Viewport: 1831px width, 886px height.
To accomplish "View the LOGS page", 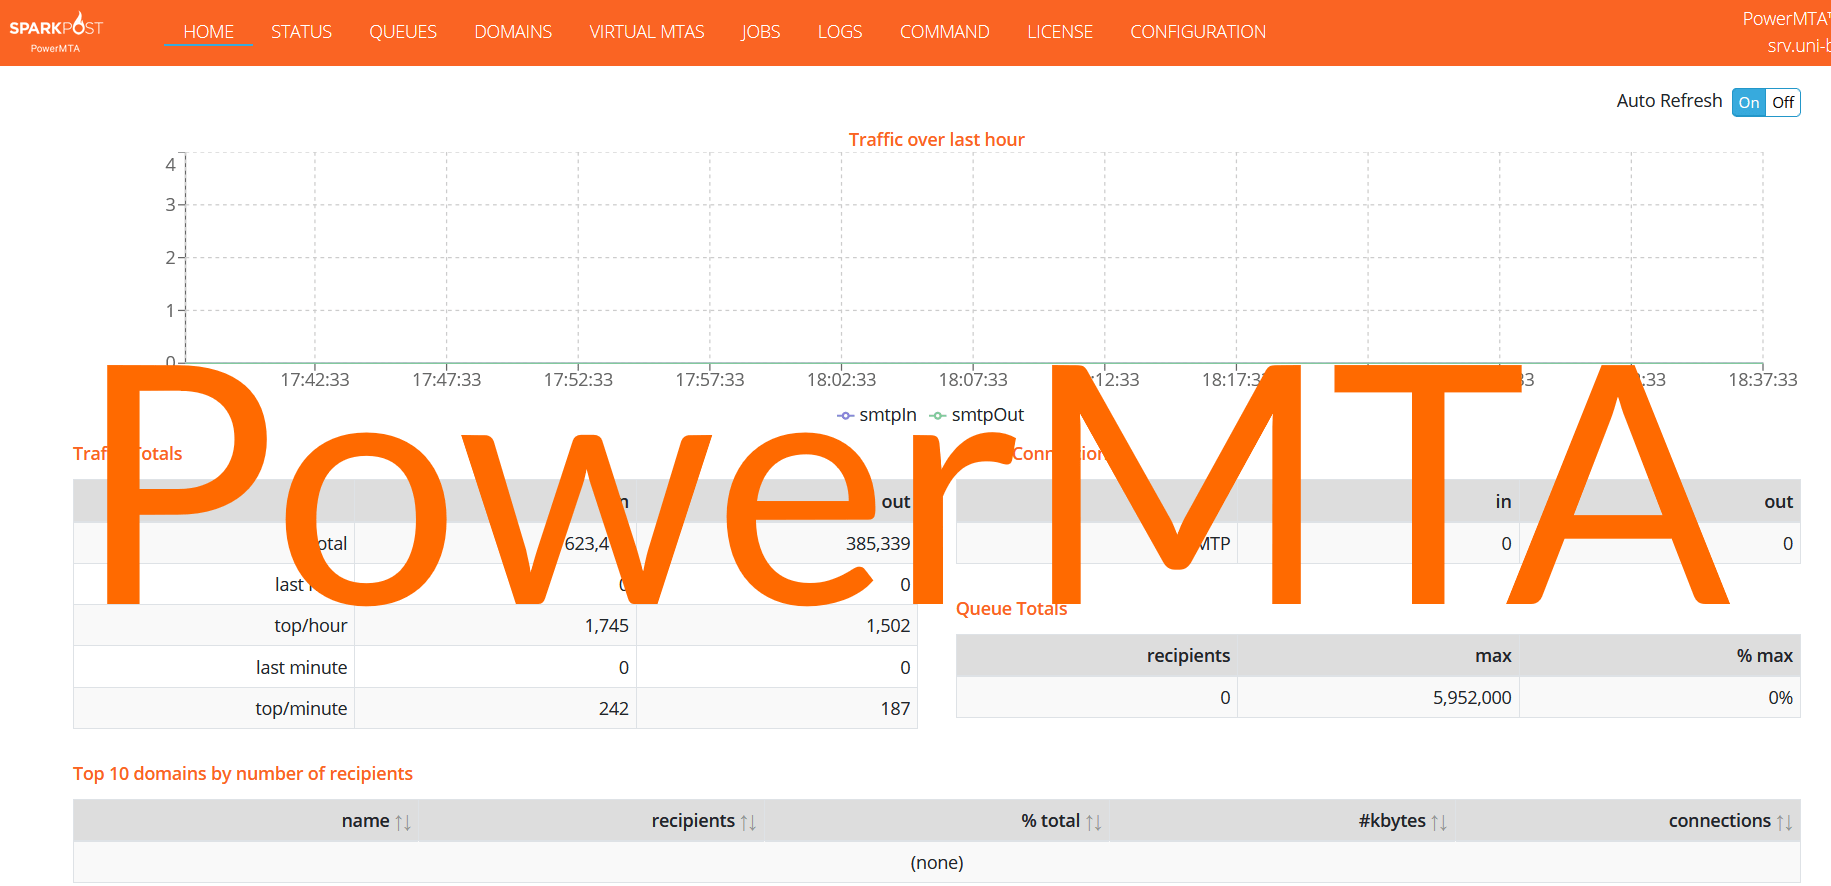I will (840, 32).
